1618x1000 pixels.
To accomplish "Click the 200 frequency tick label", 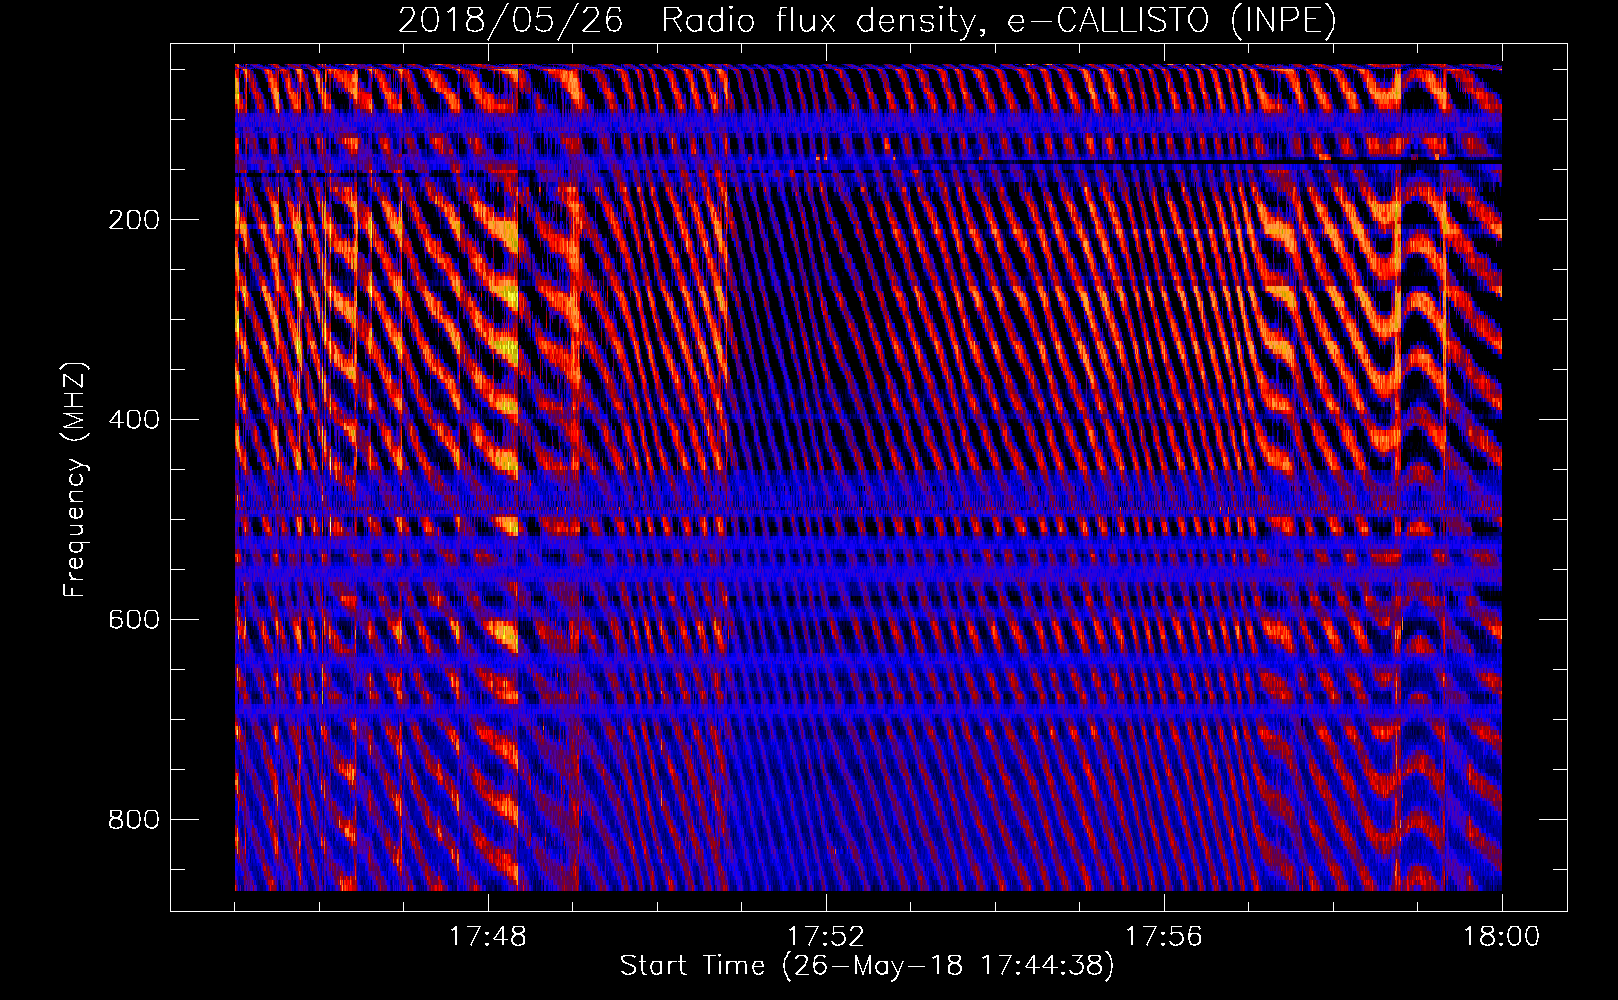I will pyautogui.click(x=134, y=220).
